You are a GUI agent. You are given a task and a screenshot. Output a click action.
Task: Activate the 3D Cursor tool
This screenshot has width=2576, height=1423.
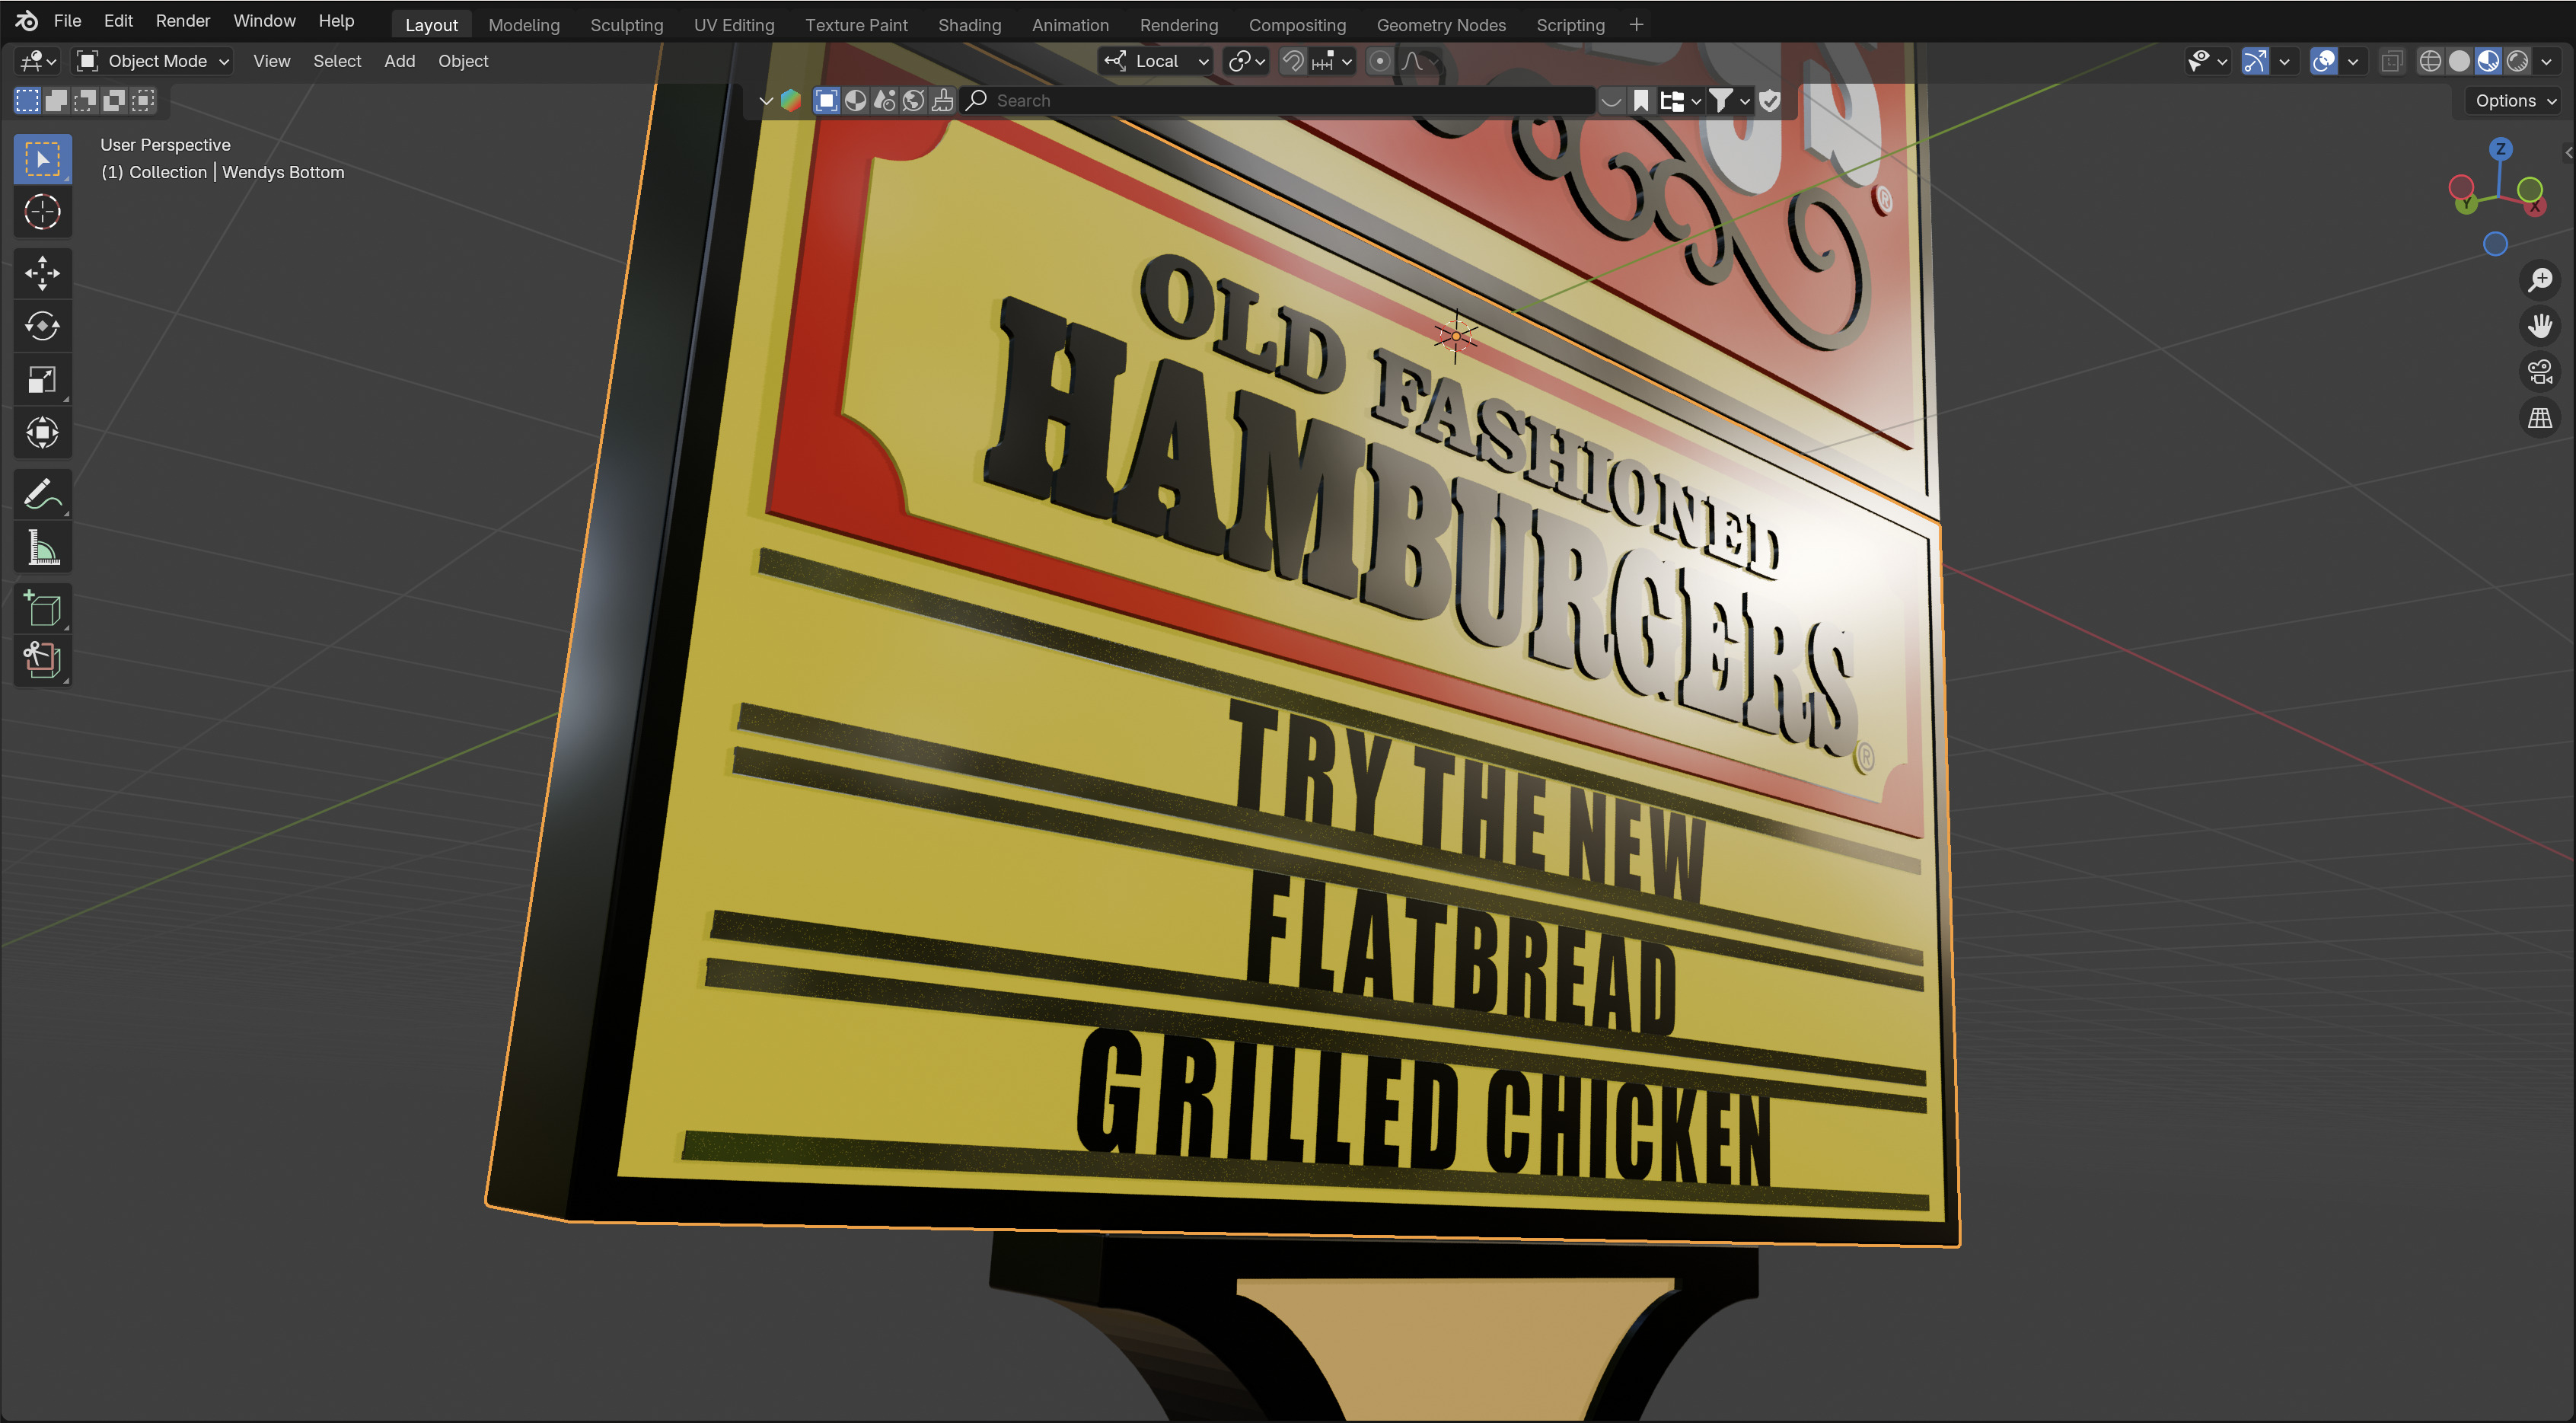pos(42,212)
